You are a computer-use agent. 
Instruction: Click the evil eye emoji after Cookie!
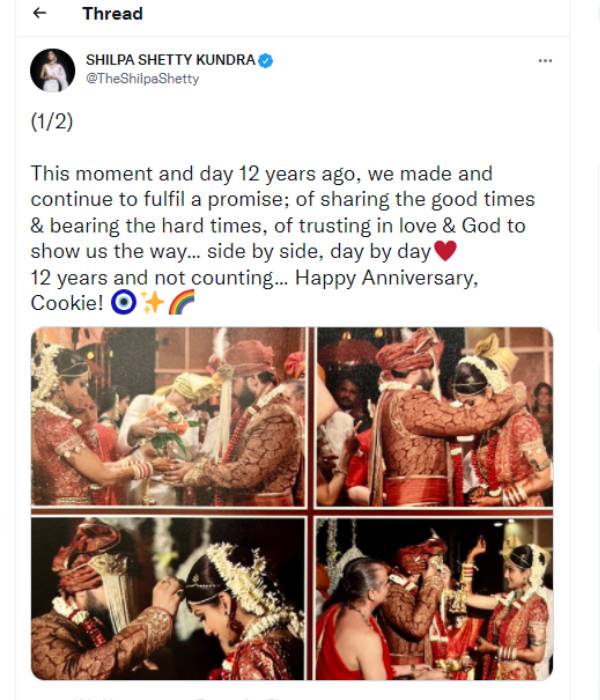tap(123, 303)
